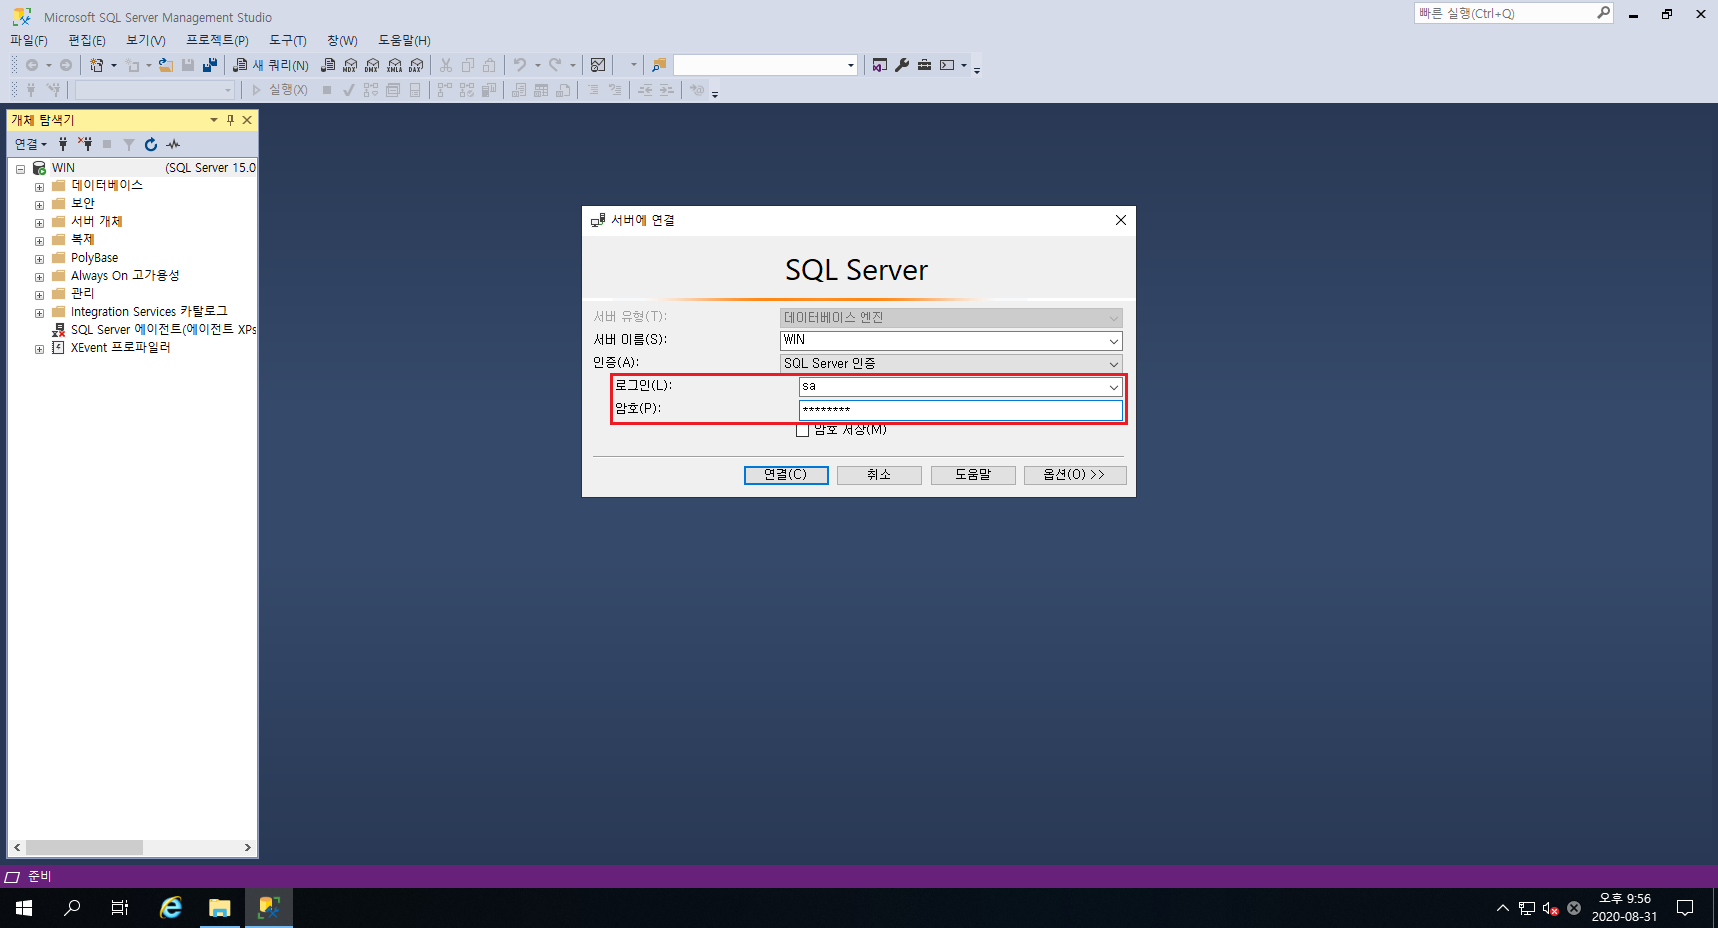Viewport: 1718px width, 928px height.
Task: Open the Connect (연결) dropdown in Object Explorer
Action: click(30, 144)
